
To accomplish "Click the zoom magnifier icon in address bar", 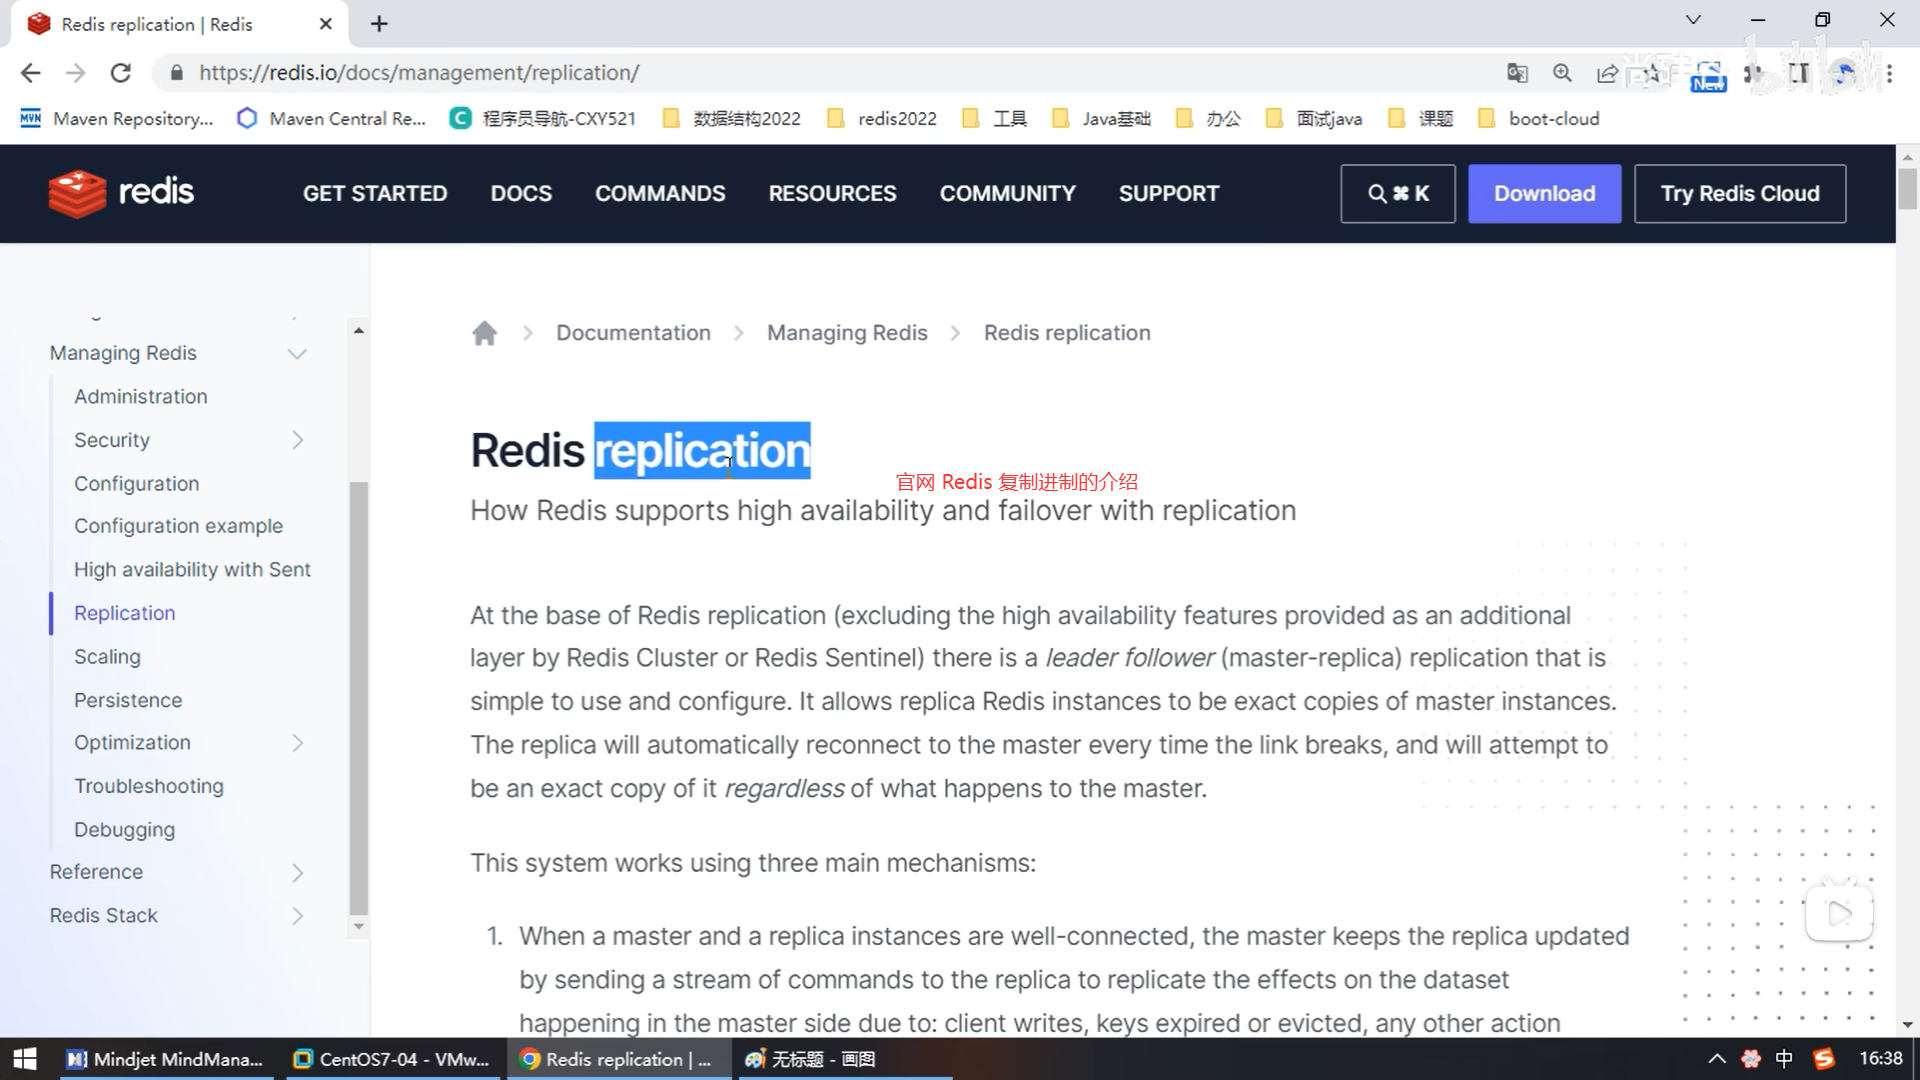I will tap(1562, 73).
